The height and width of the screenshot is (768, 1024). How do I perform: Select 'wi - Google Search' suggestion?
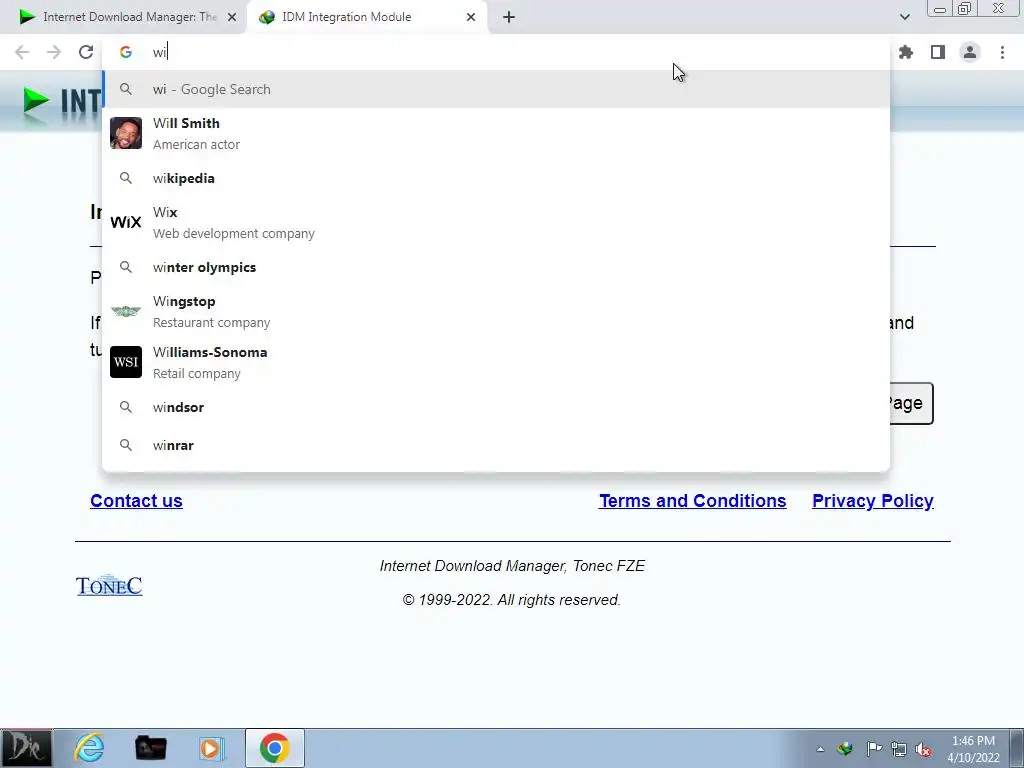tap(496, 89)
